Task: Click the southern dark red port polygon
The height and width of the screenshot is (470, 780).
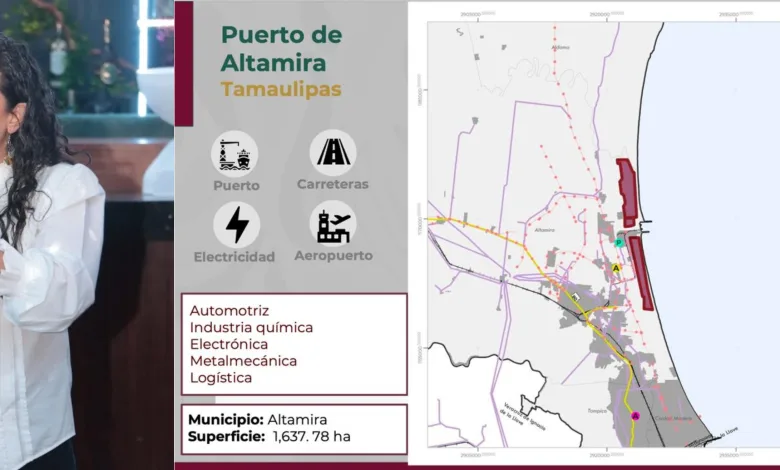Action: pos(641,272)
